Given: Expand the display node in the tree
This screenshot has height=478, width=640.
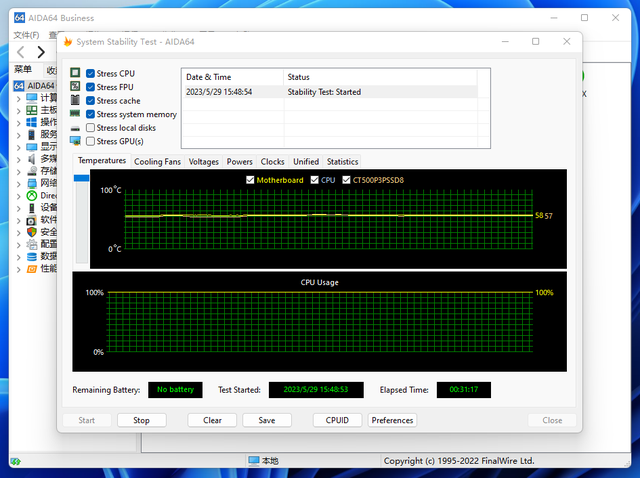Looking at the screenshot, I should pos(18,148).
